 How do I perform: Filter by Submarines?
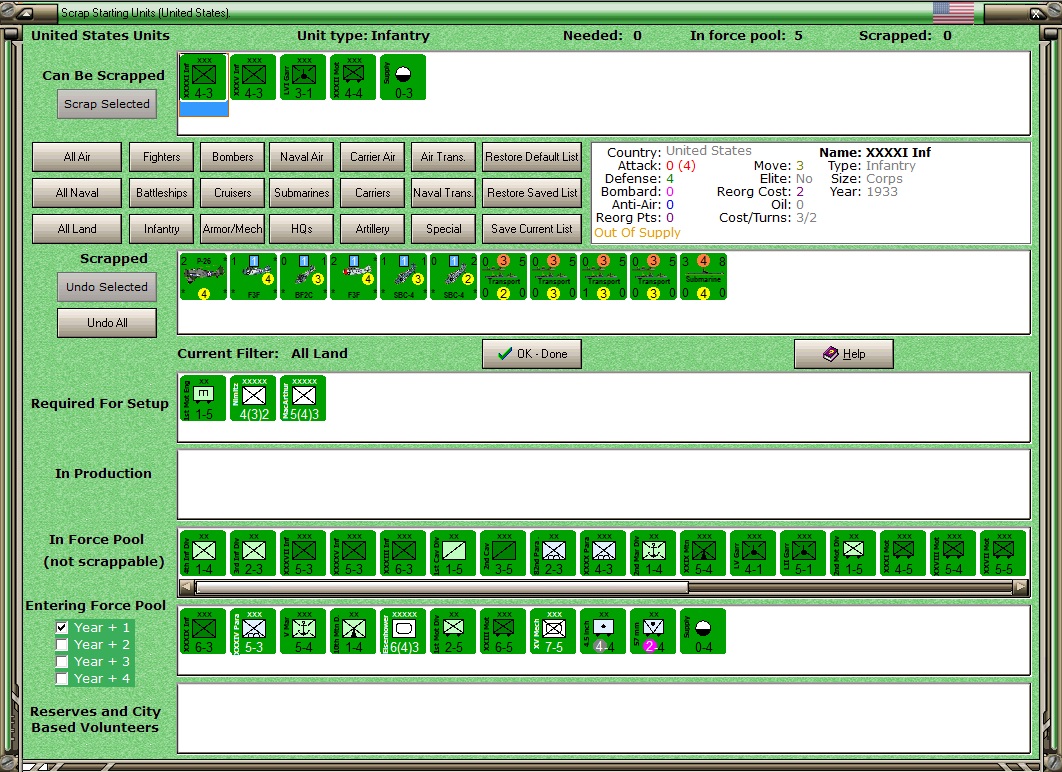click(301, 193)
